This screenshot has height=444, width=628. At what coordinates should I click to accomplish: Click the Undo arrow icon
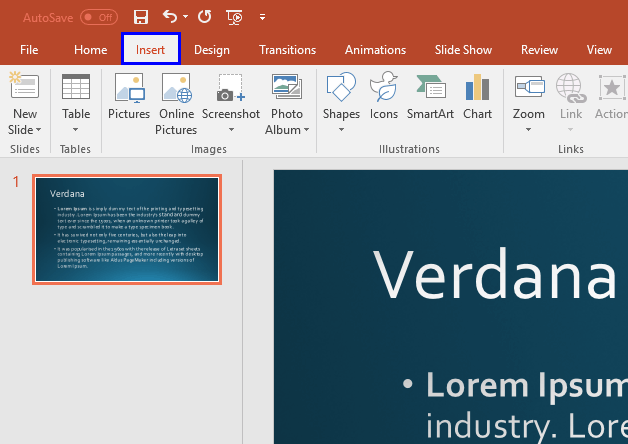(x=170, y=17)
